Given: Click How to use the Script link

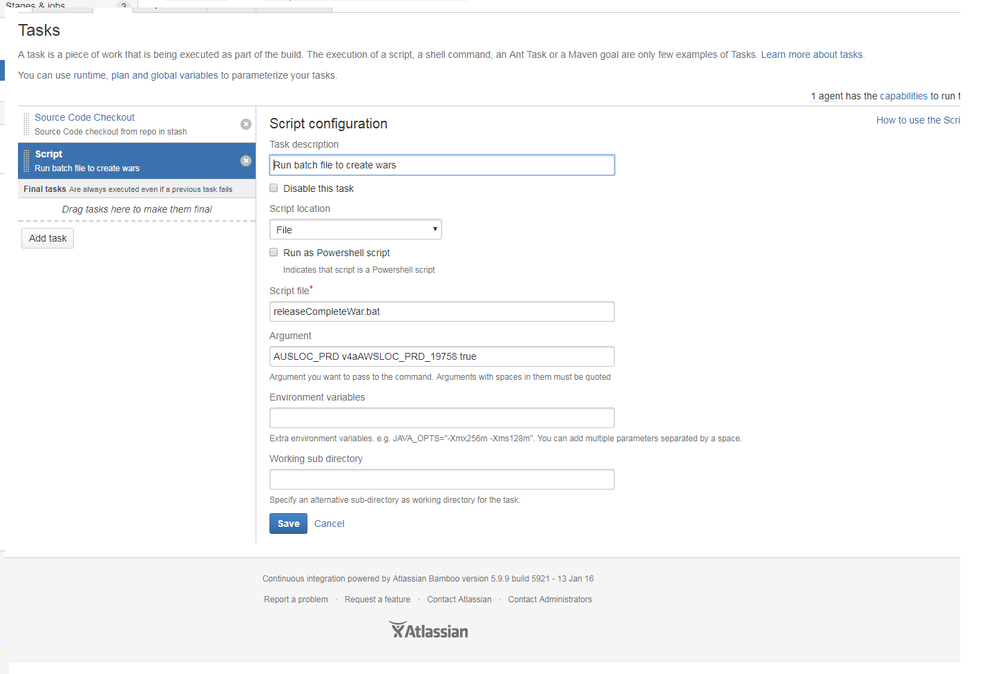Looking at the screenshot, I should pos(917,119).
